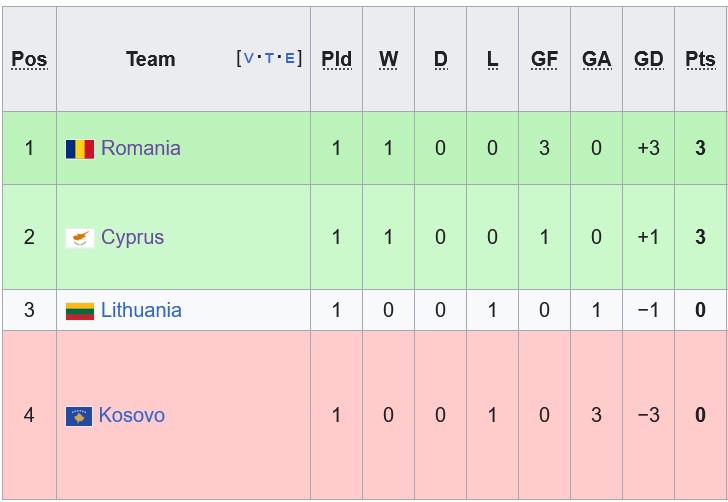The width and height of the screenshot is (728, 502).
Task: Click the Kosovo flag icon
Action: coord(79,416)
